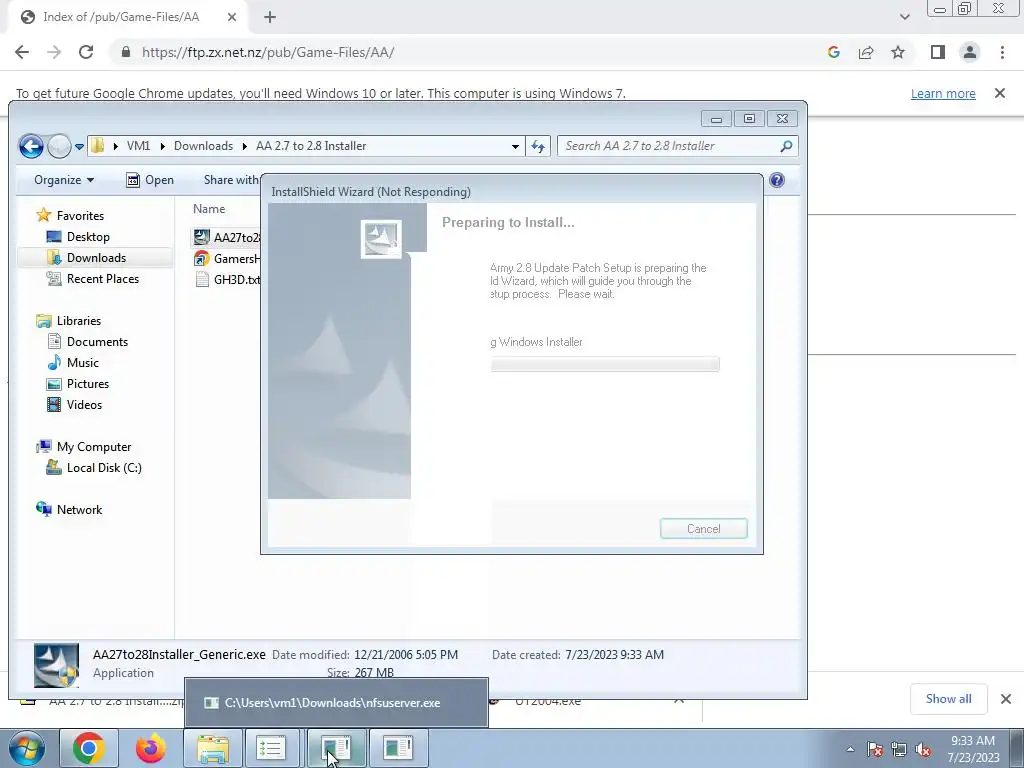
Task: Click Share with in Explorer toolbar
Action: (231, 180)
